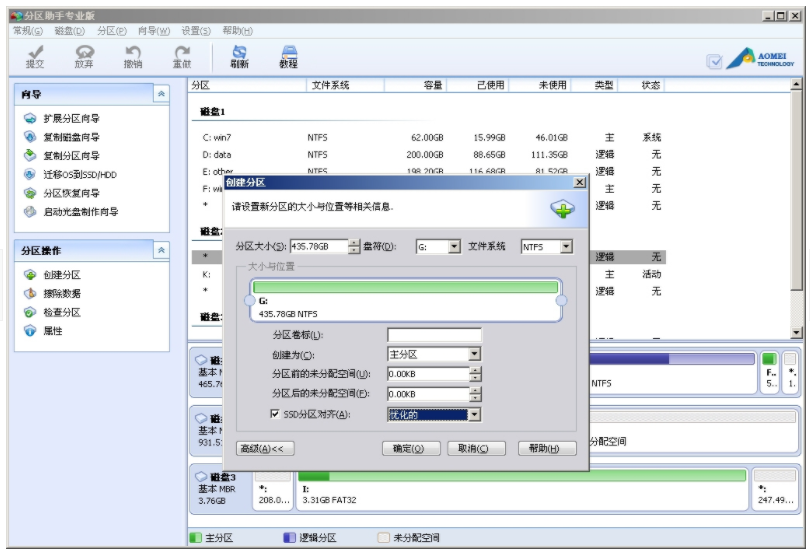Click the 分区前的未分配空间 spinner arrows
The height and width of the screenshot is (554, 810).
click(475, 374)
